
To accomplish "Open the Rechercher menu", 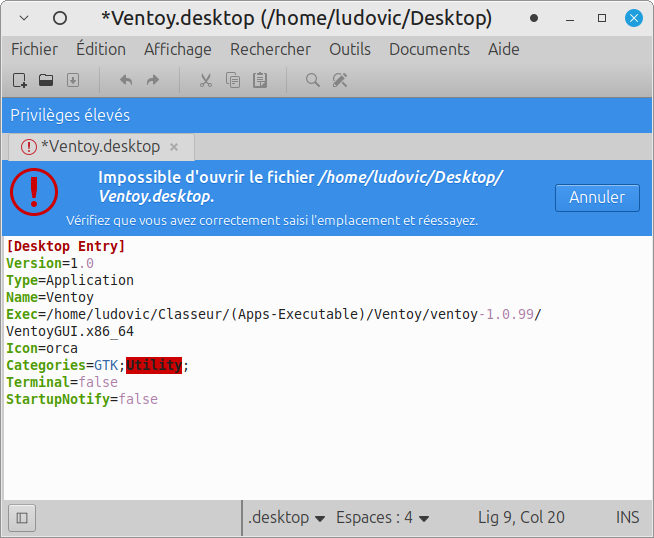I will point(270,49).
